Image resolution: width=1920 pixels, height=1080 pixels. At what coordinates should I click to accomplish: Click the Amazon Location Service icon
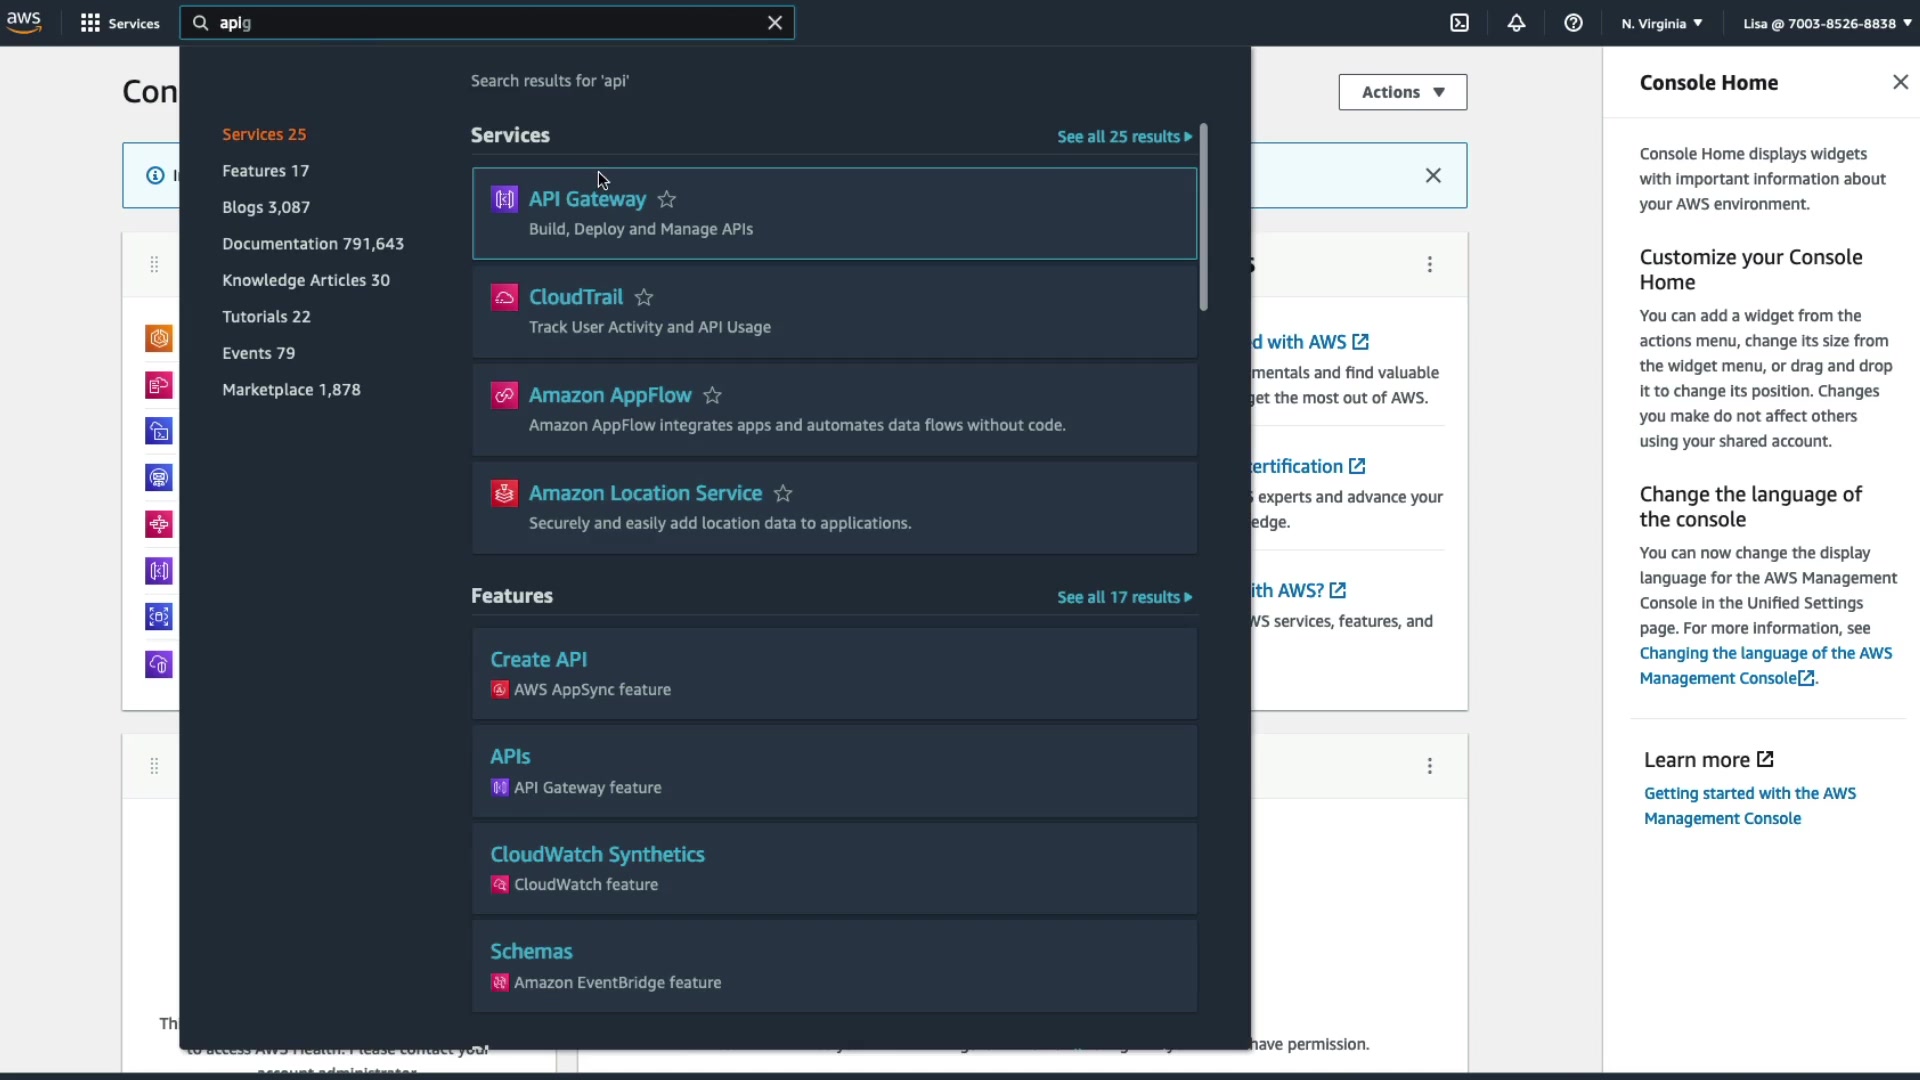coord(504,493)
